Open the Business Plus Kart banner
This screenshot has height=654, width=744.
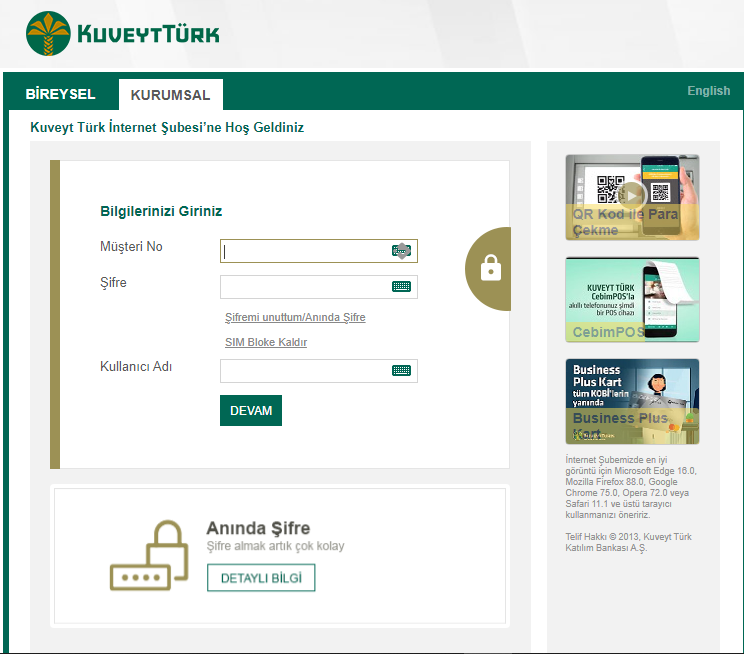pyautogui.click(x=632, y=401)
